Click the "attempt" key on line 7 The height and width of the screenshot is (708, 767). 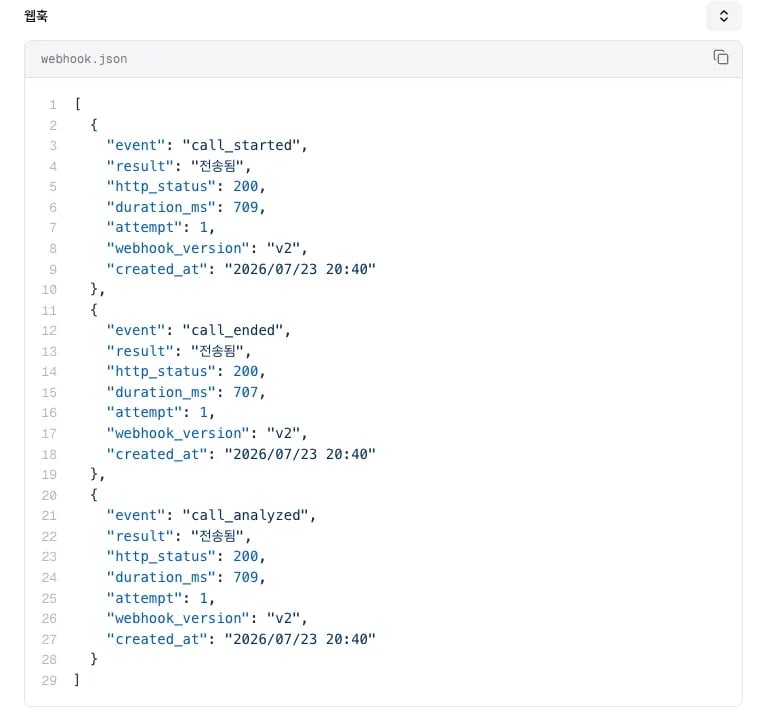point(144,228)
